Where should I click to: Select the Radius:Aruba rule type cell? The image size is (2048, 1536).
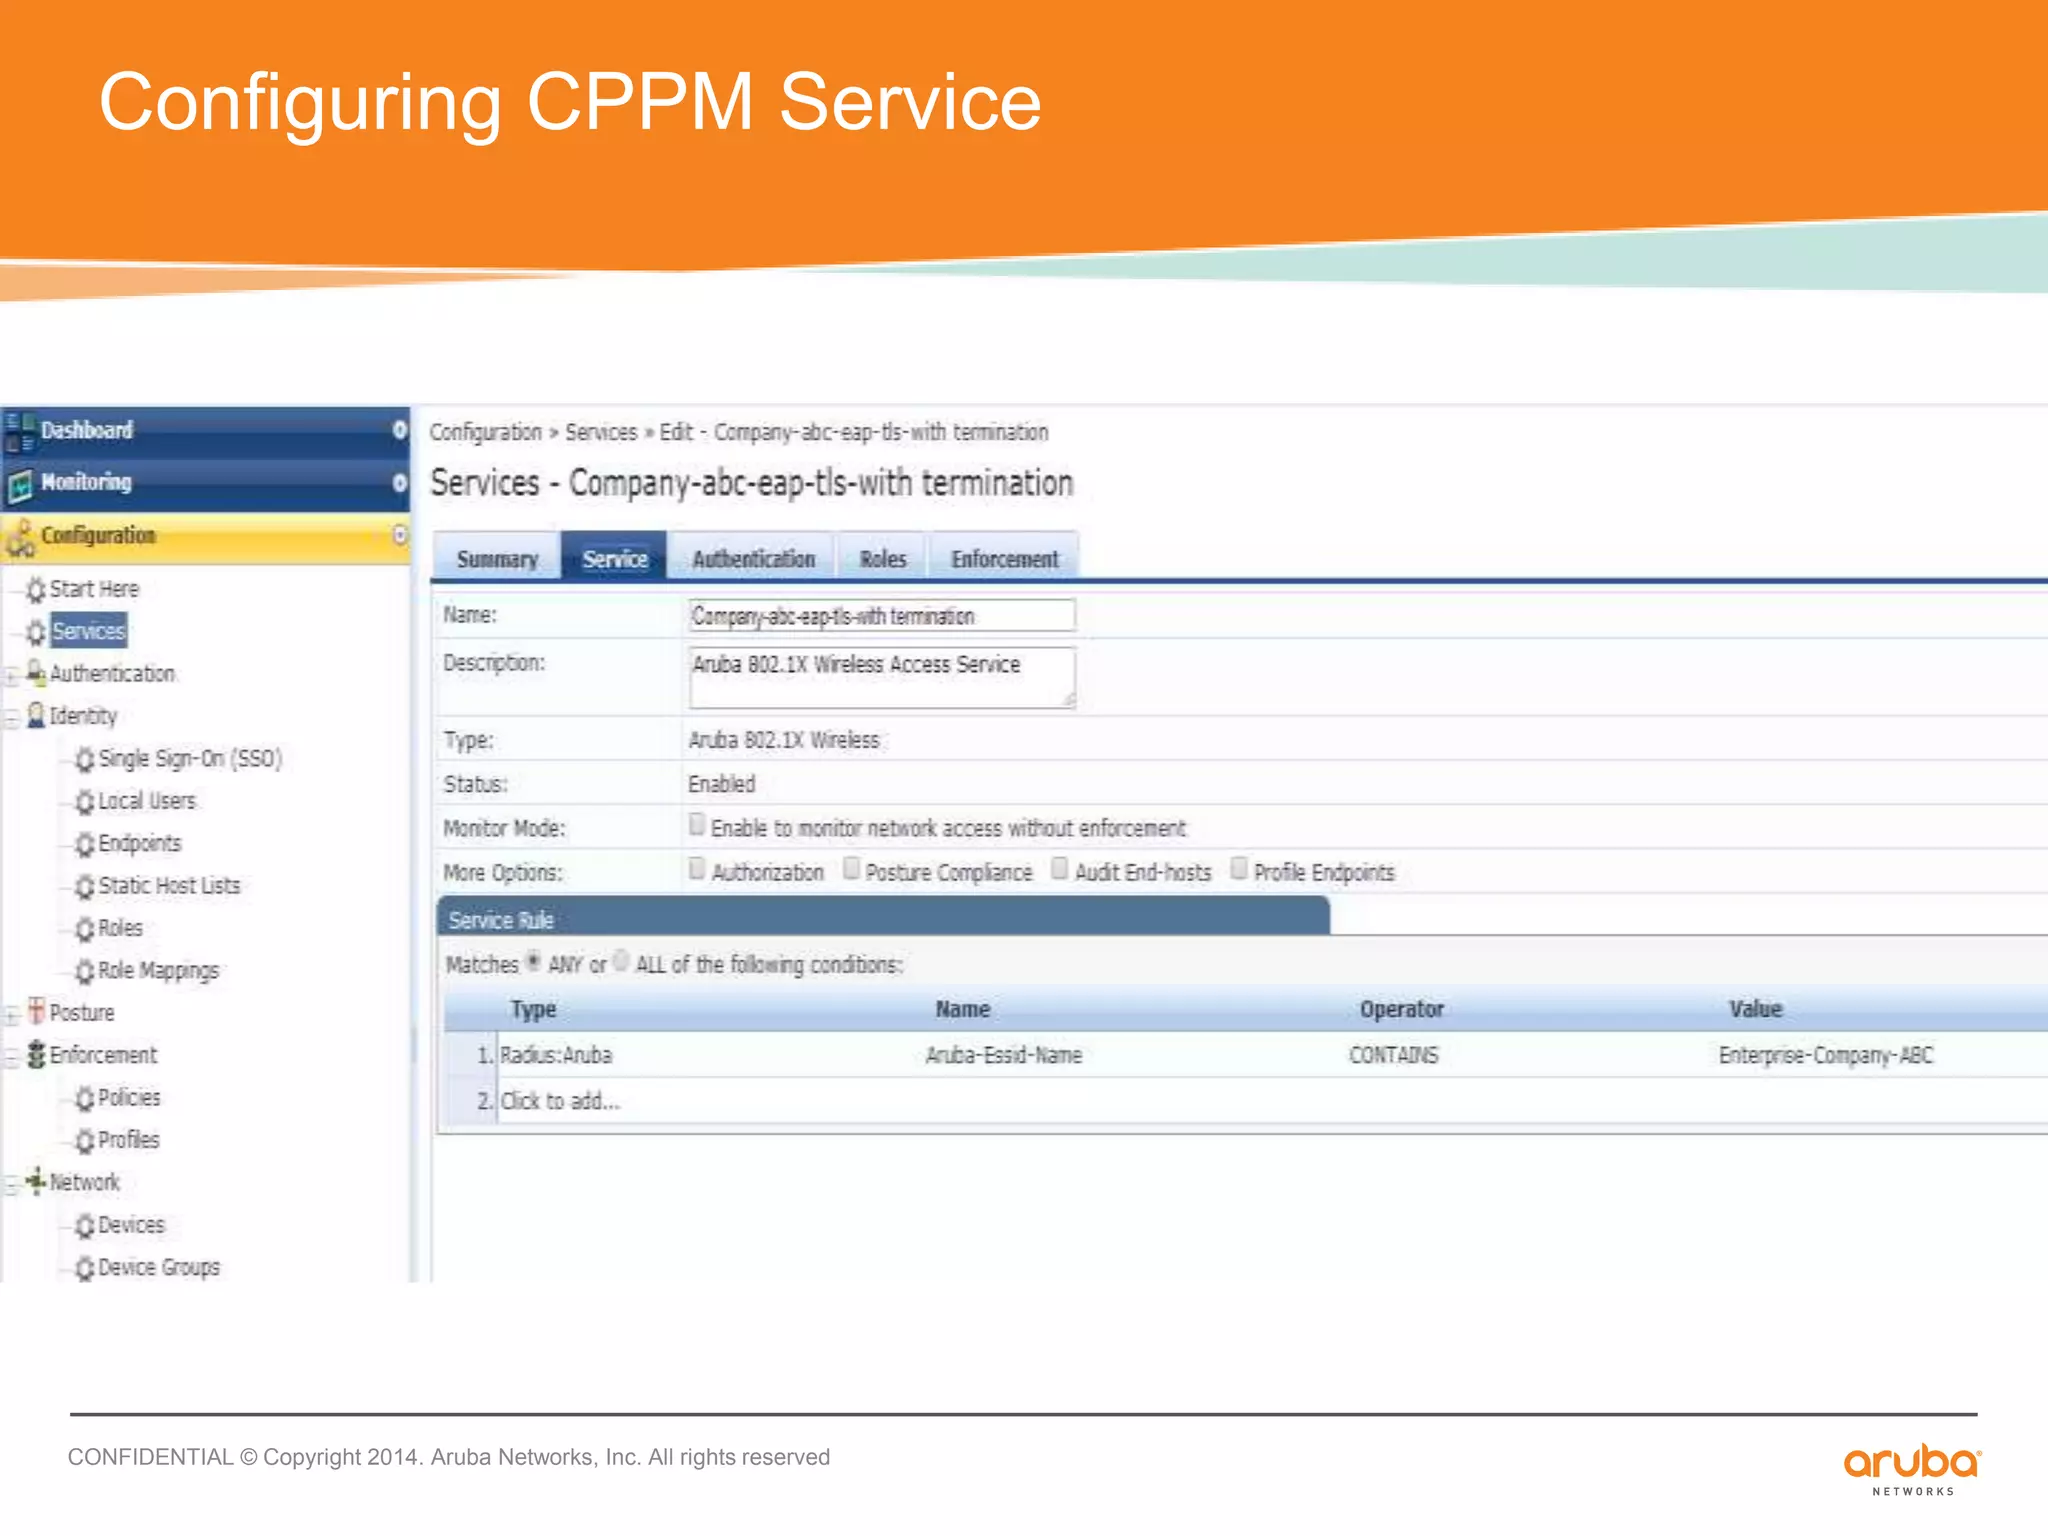tap(556, 1056)
